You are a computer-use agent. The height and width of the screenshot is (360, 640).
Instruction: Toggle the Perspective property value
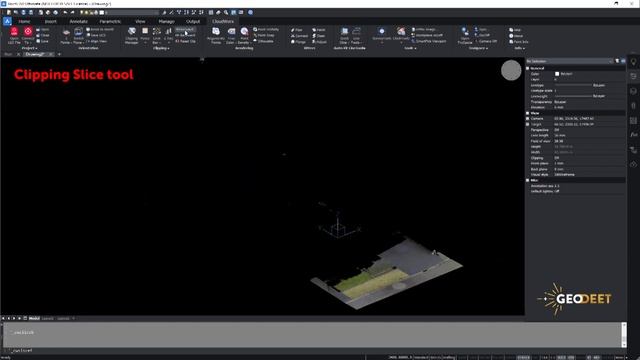click(x=557, y=130)
